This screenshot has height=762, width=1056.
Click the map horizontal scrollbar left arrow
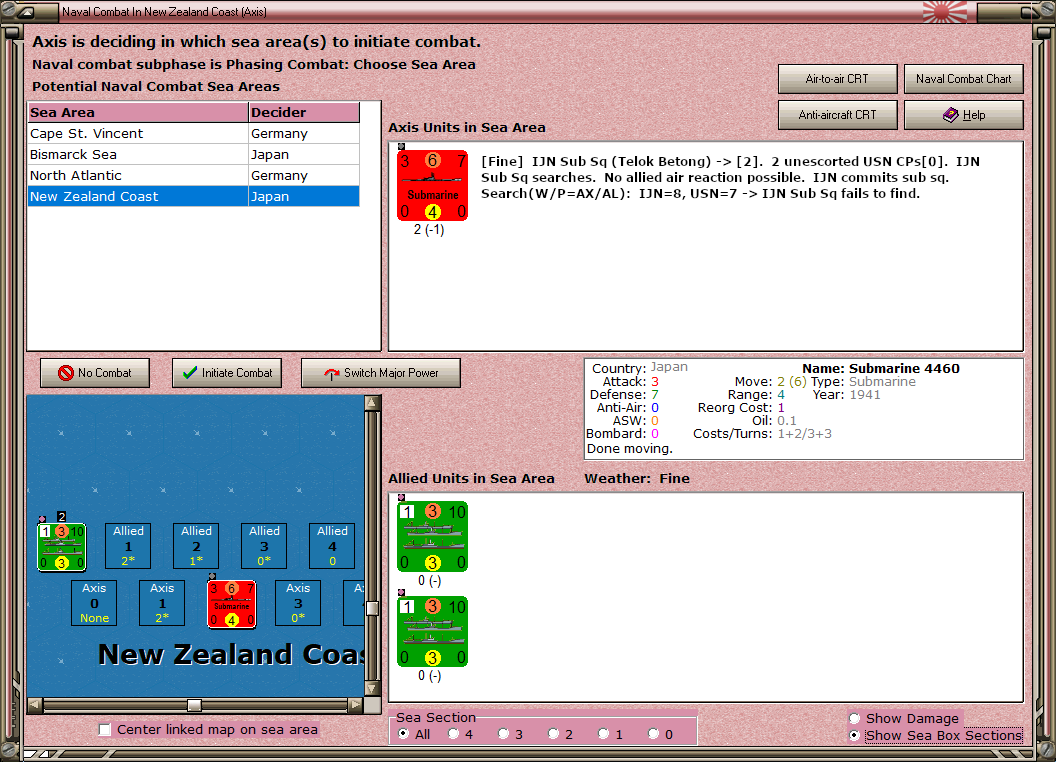coord(35,705)
